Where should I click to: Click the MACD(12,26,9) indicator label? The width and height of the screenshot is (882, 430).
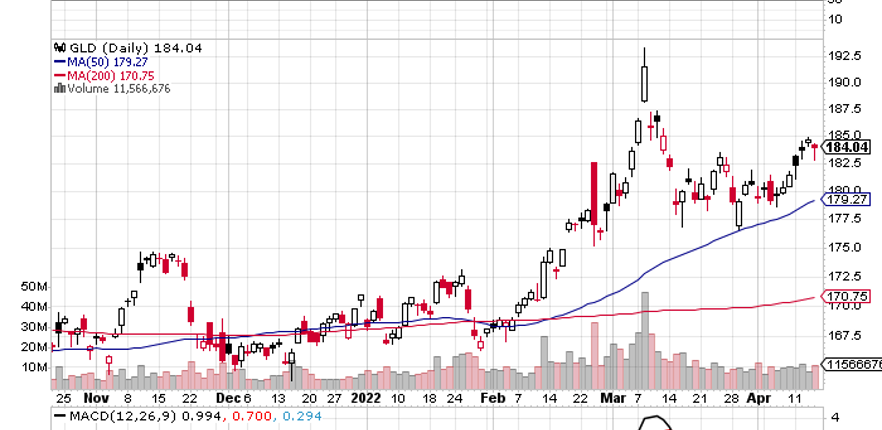pos(113,416)
